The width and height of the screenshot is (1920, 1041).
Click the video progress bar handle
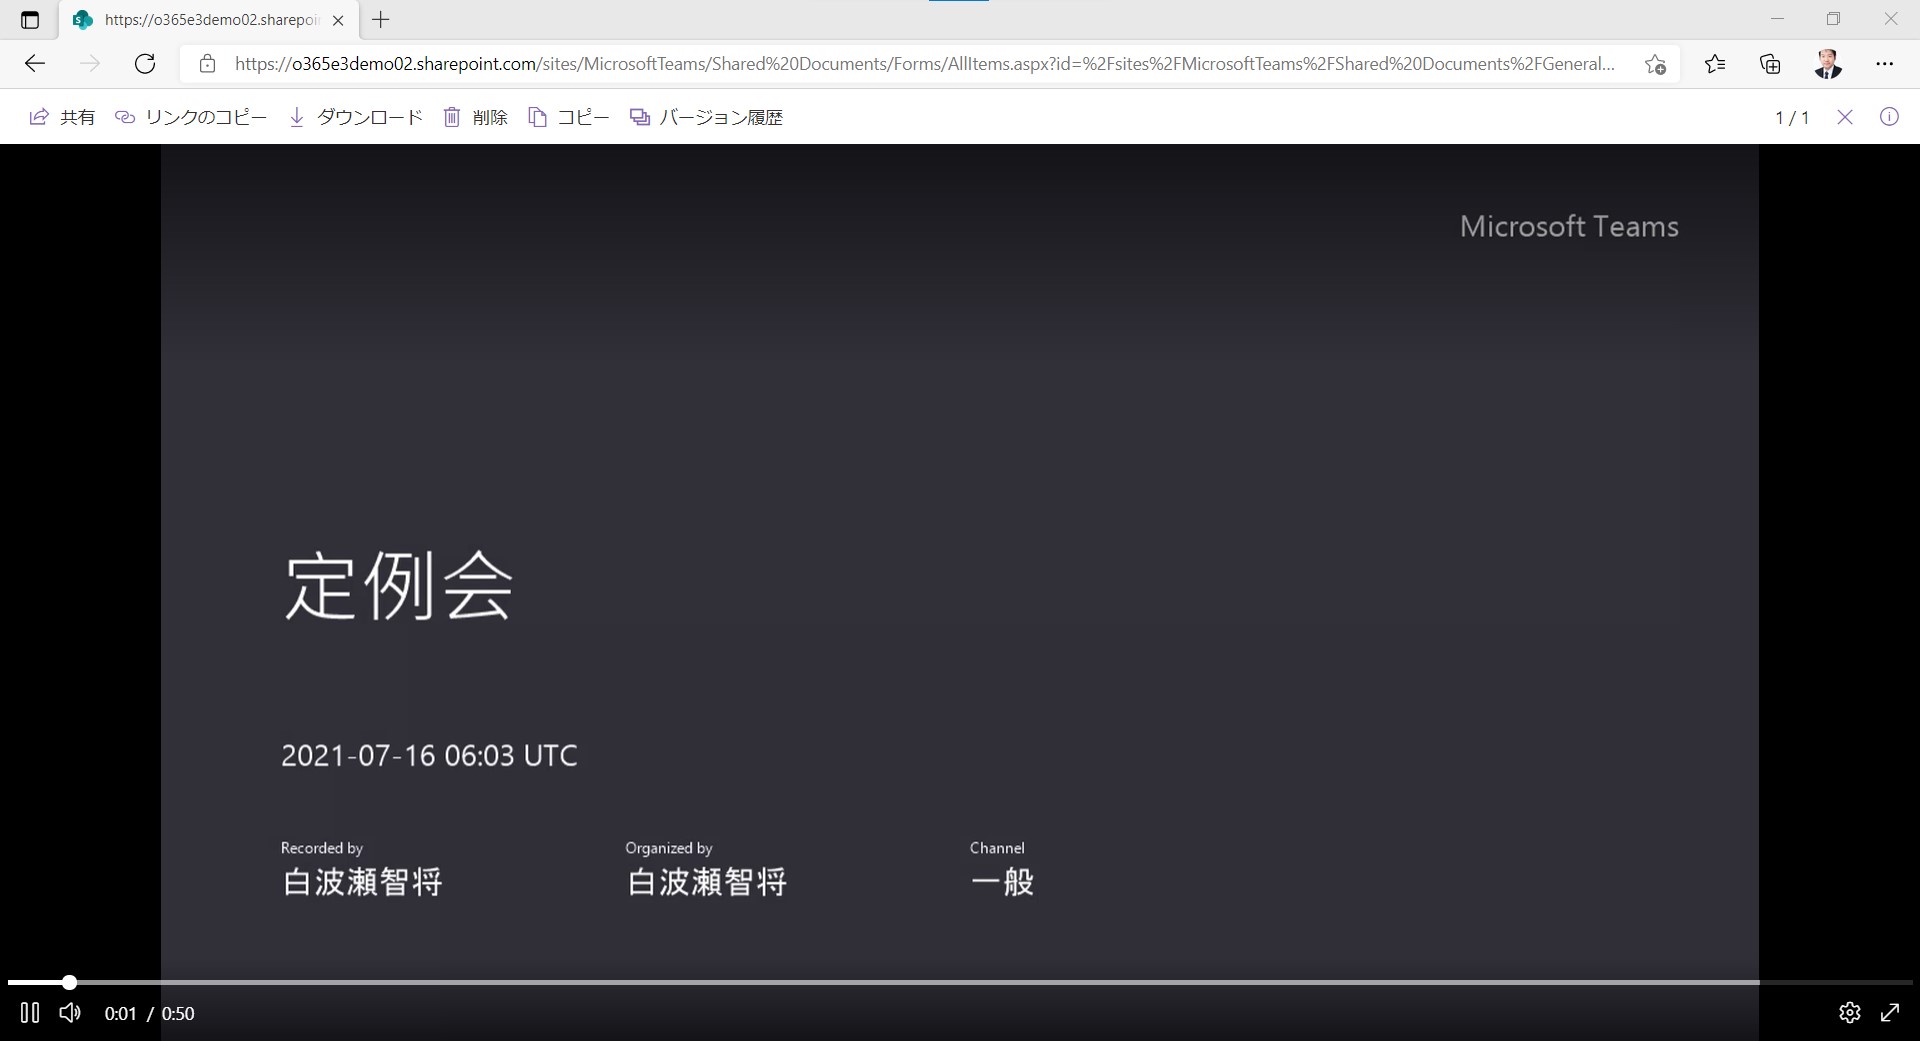coord(69,982)
